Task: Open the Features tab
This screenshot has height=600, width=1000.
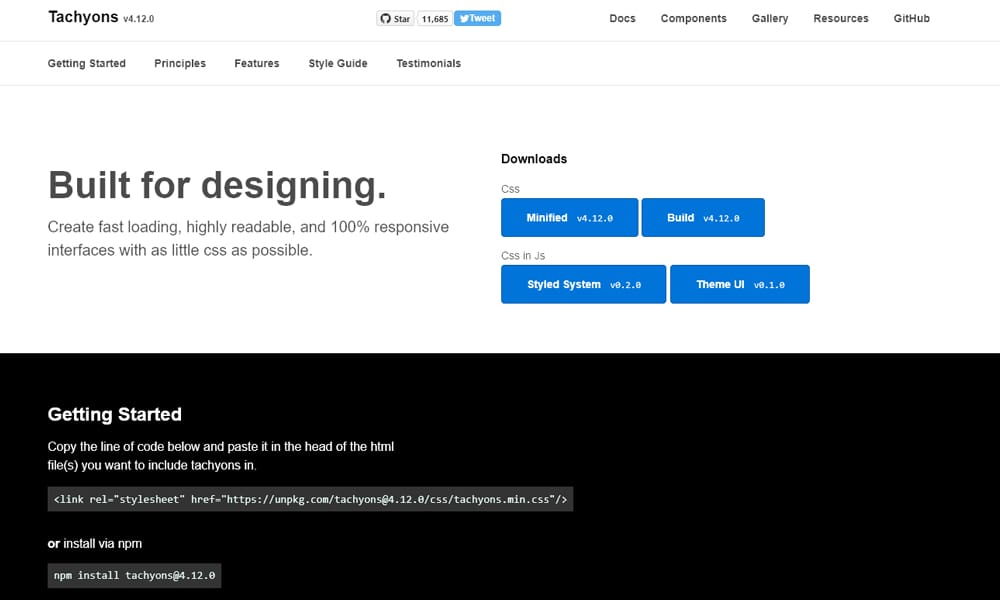Action: point(256,63)
